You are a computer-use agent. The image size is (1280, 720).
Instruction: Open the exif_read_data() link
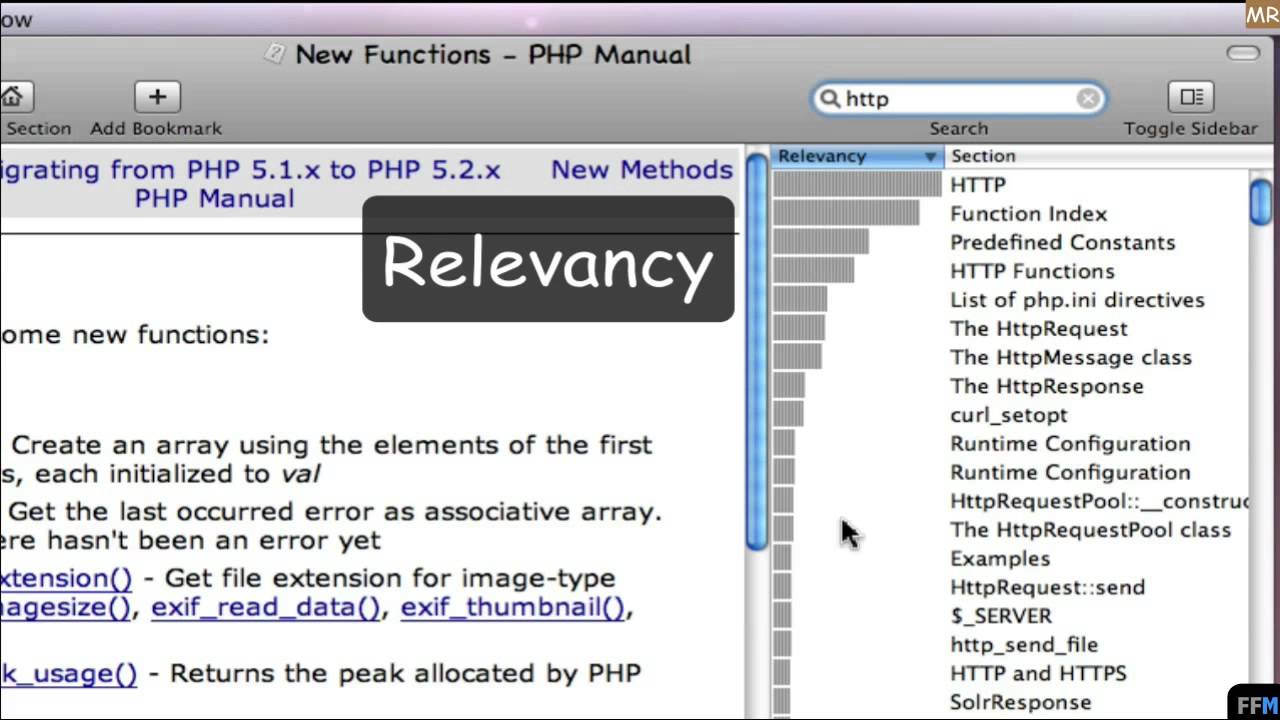coord(265,607)
